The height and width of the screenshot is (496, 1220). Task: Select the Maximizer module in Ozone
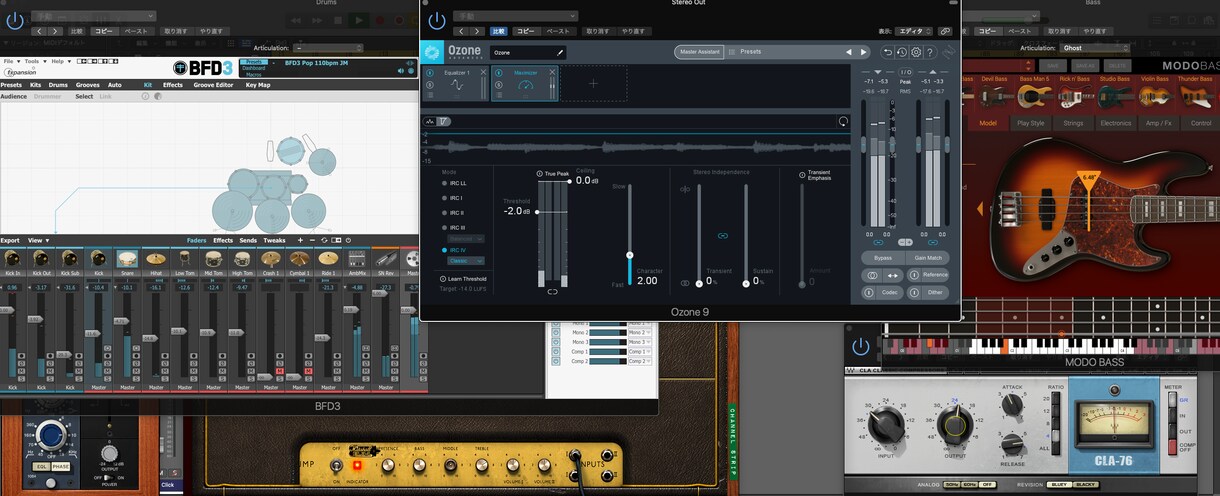click(524, 85)
